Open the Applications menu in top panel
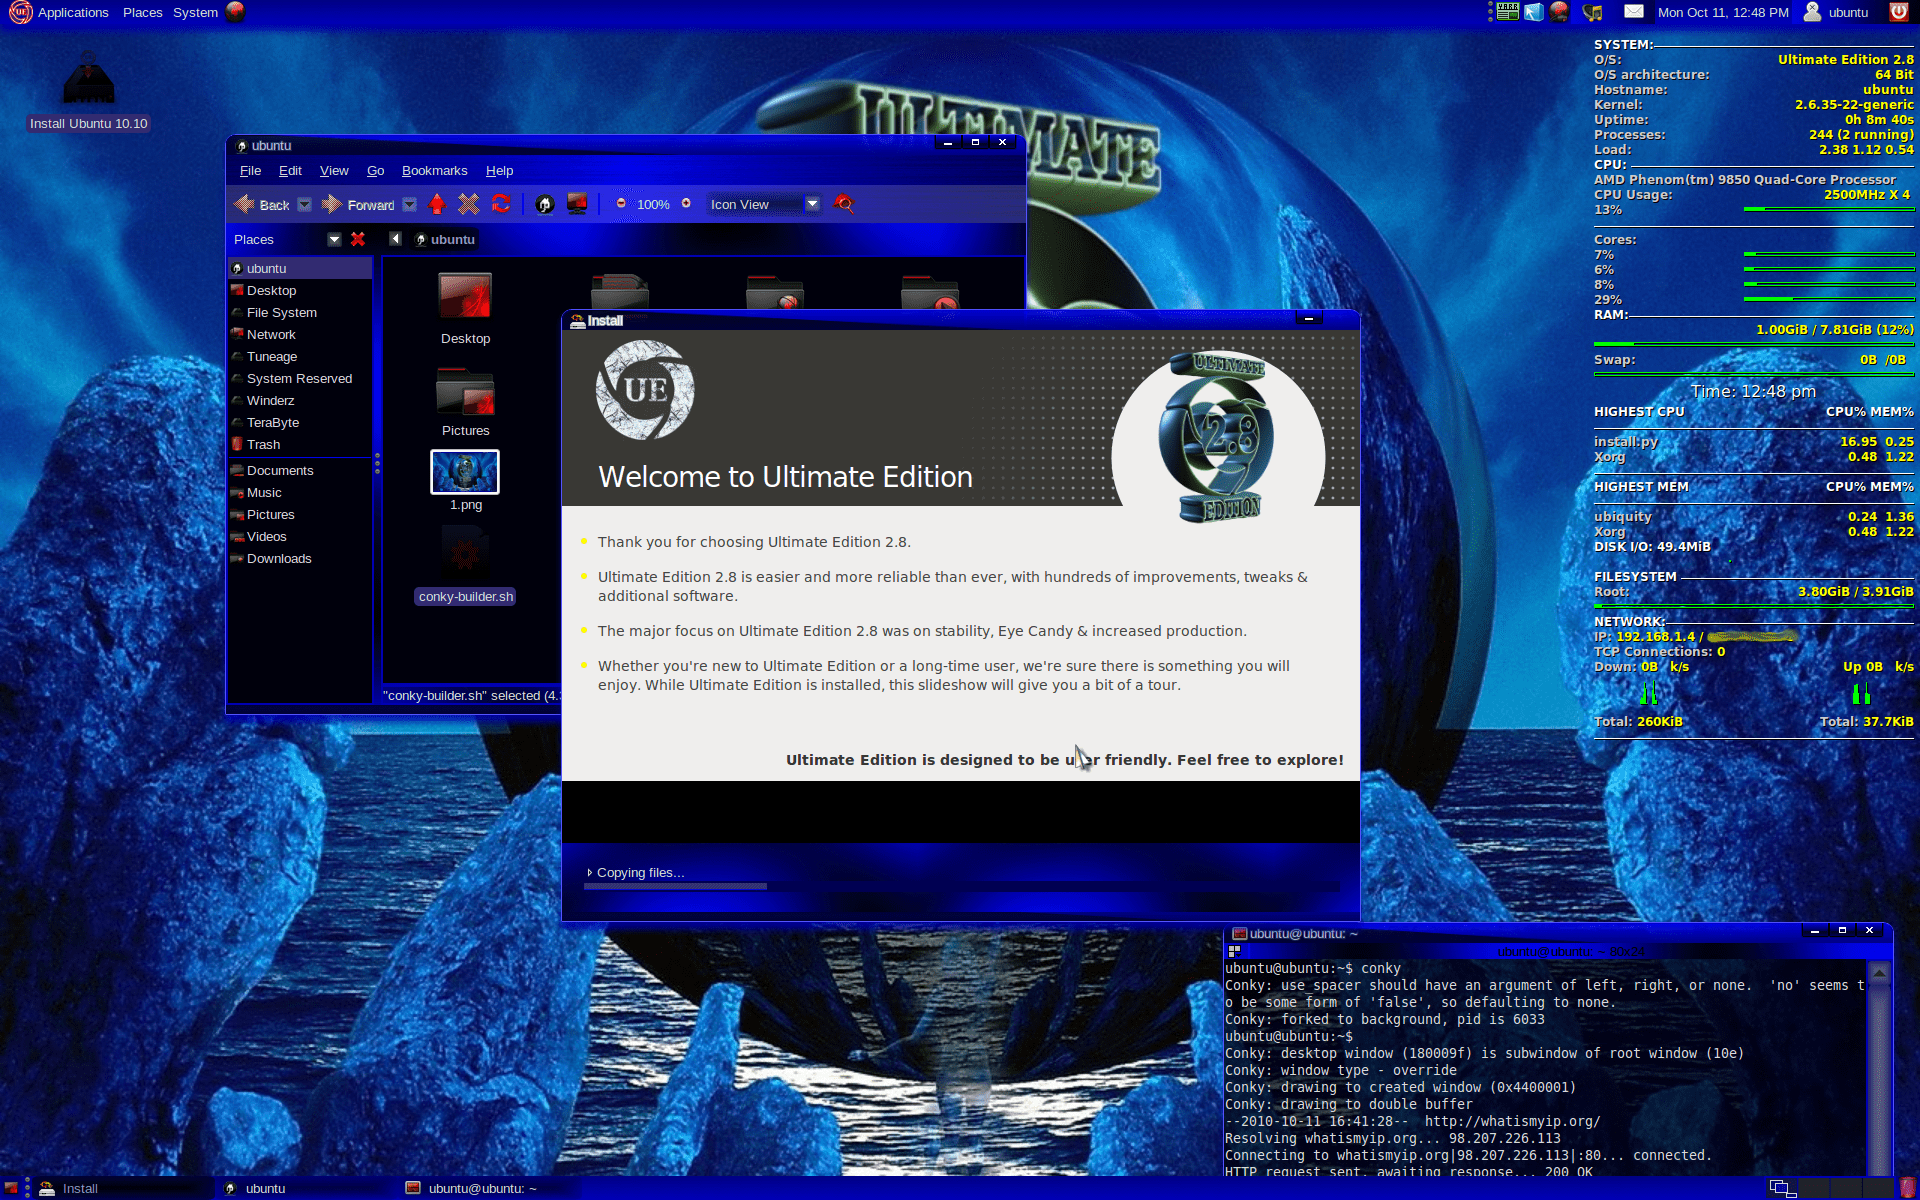 [72, 12]
